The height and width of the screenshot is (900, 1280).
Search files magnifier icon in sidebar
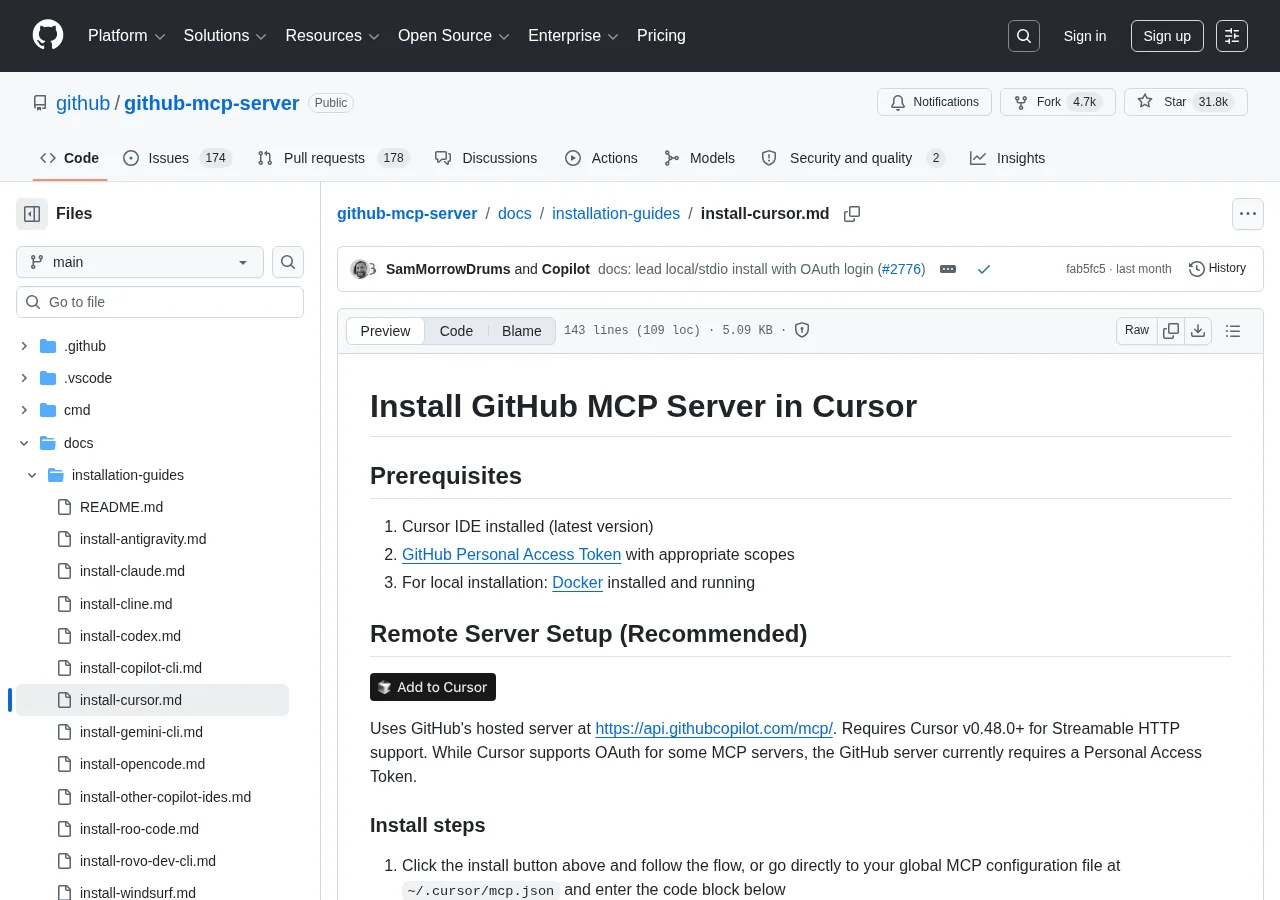click(288, 262)
